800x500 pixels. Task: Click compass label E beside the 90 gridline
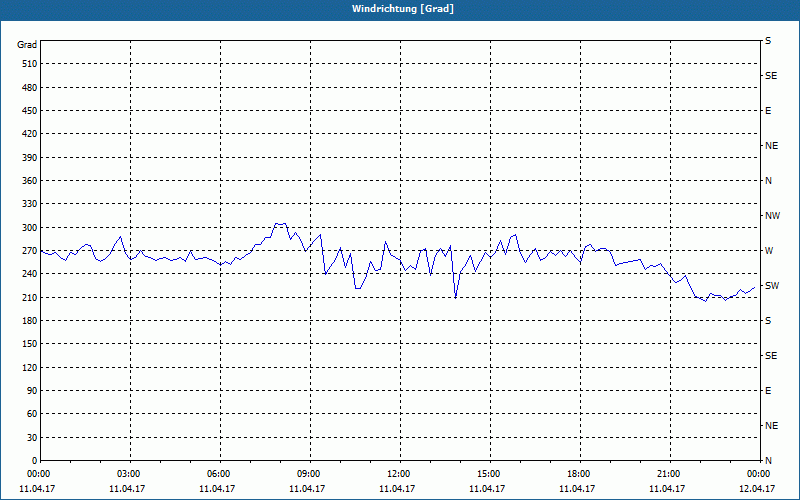pos(768,391)
